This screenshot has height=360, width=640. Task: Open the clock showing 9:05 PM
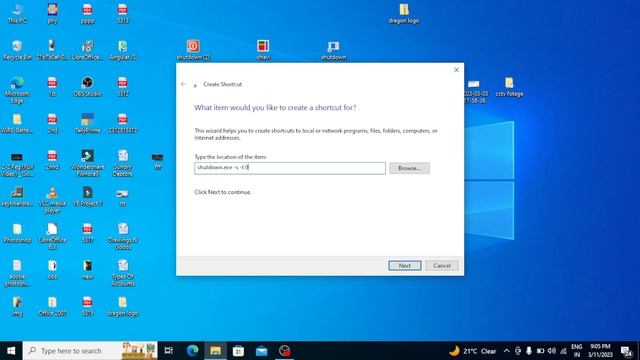pyautogui.click(x=600, y=351)
